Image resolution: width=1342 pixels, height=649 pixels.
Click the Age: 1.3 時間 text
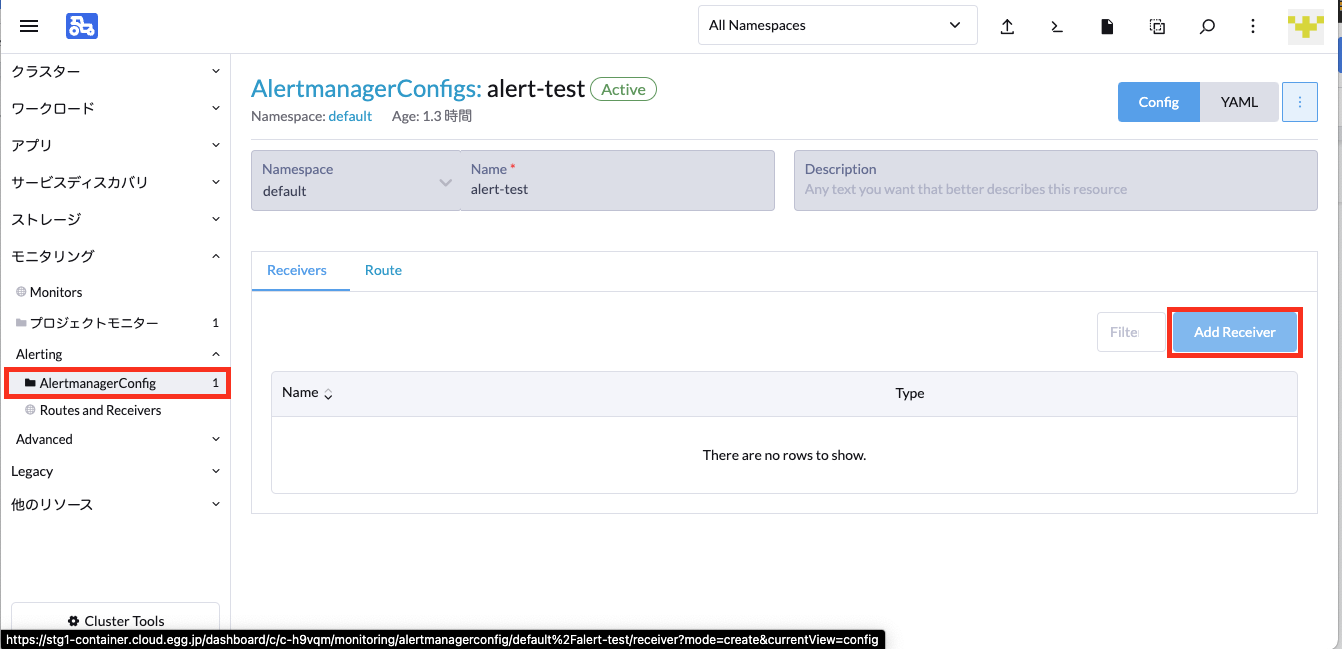pyautogui.click(x=432, y=116)
